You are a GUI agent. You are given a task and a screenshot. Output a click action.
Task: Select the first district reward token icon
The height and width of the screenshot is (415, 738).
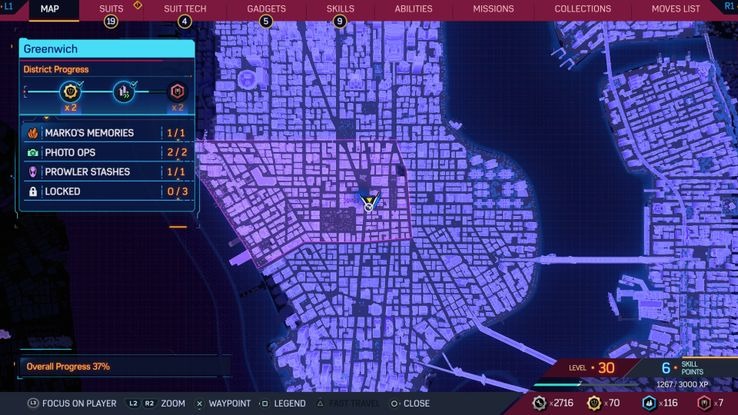[71, 92]
